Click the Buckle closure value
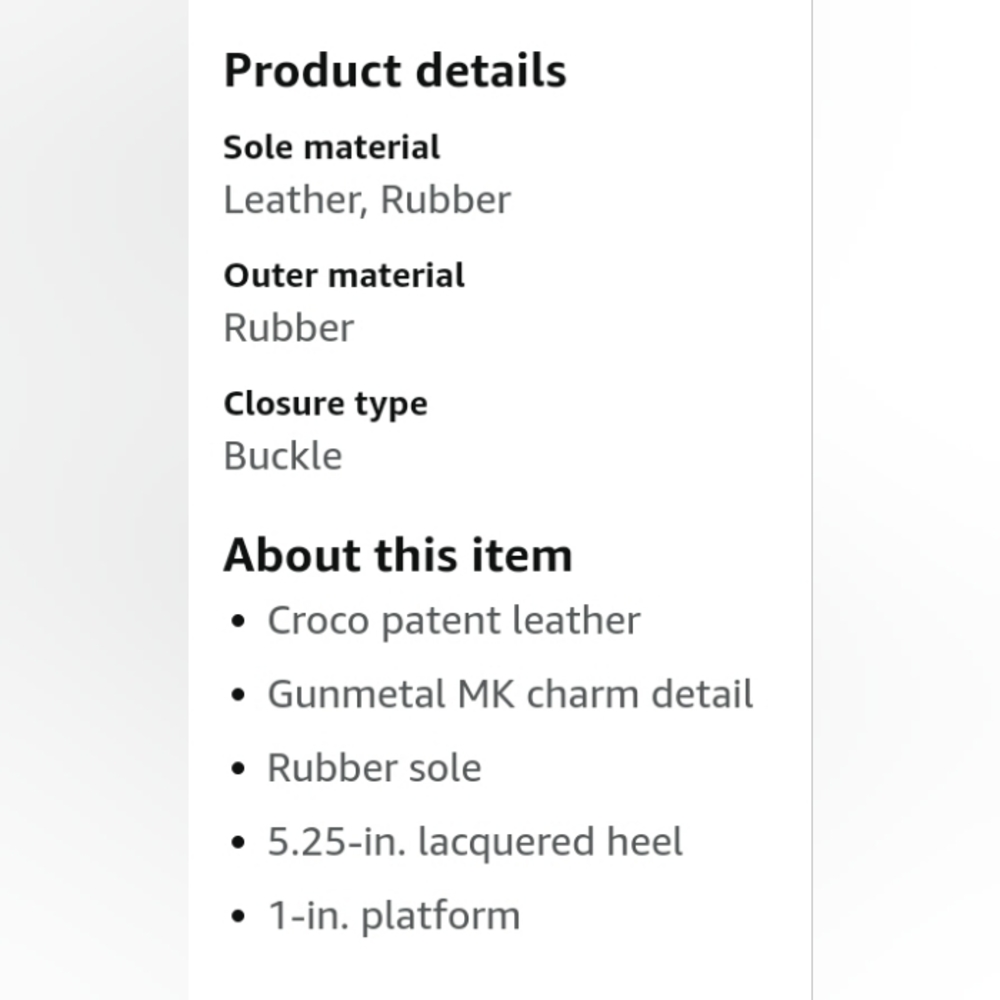This screenshot has height=1000, width=1000. point(283,456)
